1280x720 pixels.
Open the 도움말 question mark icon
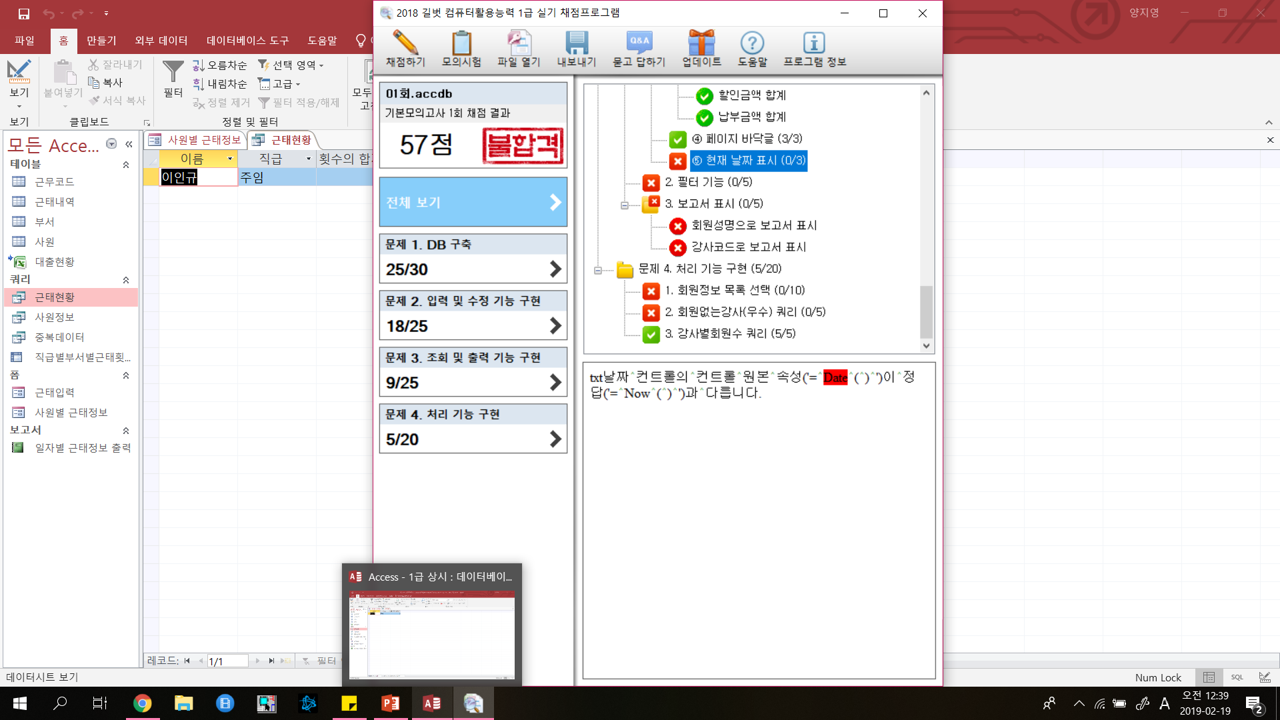(752, 48)
